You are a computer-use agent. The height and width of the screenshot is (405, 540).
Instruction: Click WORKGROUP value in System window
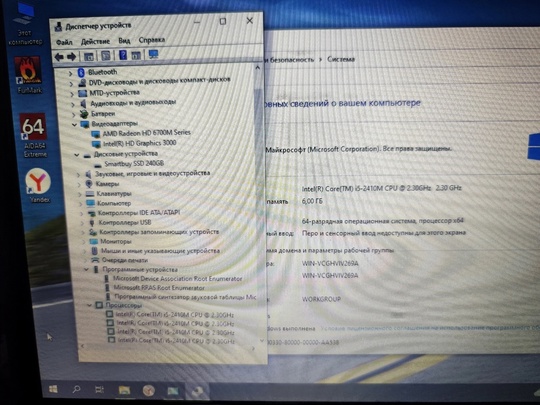coord(321,299)
